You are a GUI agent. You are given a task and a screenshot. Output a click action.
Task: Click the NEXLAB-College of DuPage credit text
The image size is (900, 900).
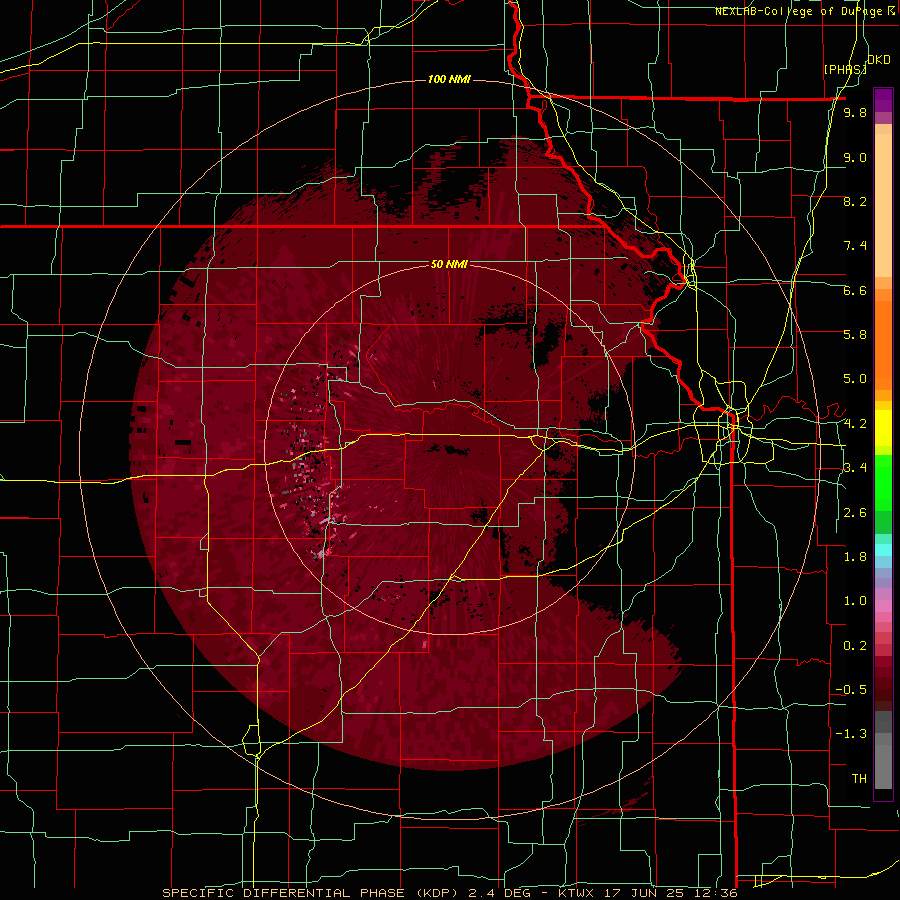coord(798,11)
